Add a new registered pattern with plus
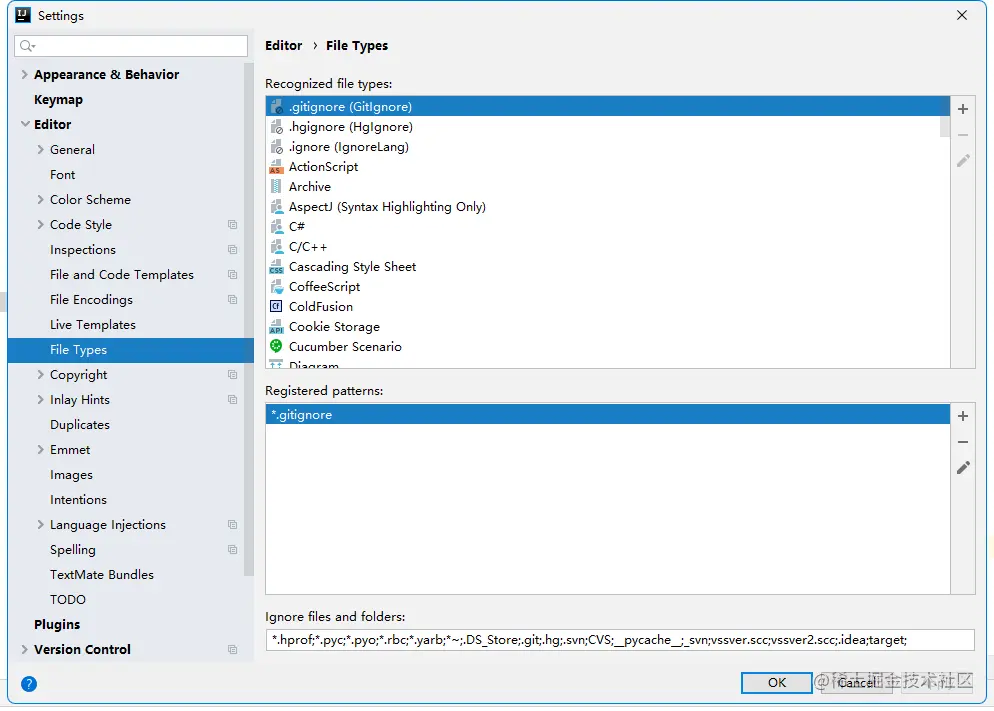Screen dimensions: 994x711 pyautogui.click(x=963, y=416)
